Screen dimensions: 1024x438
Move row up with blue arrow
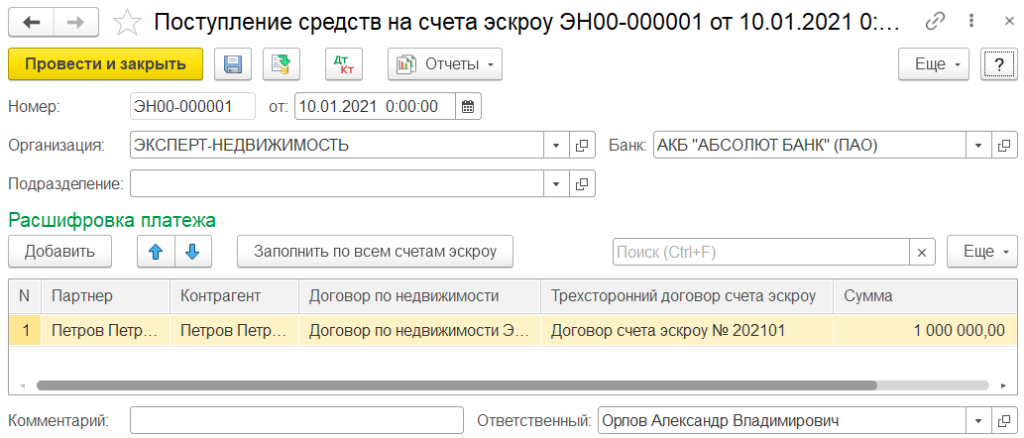(x=155, y=252)
